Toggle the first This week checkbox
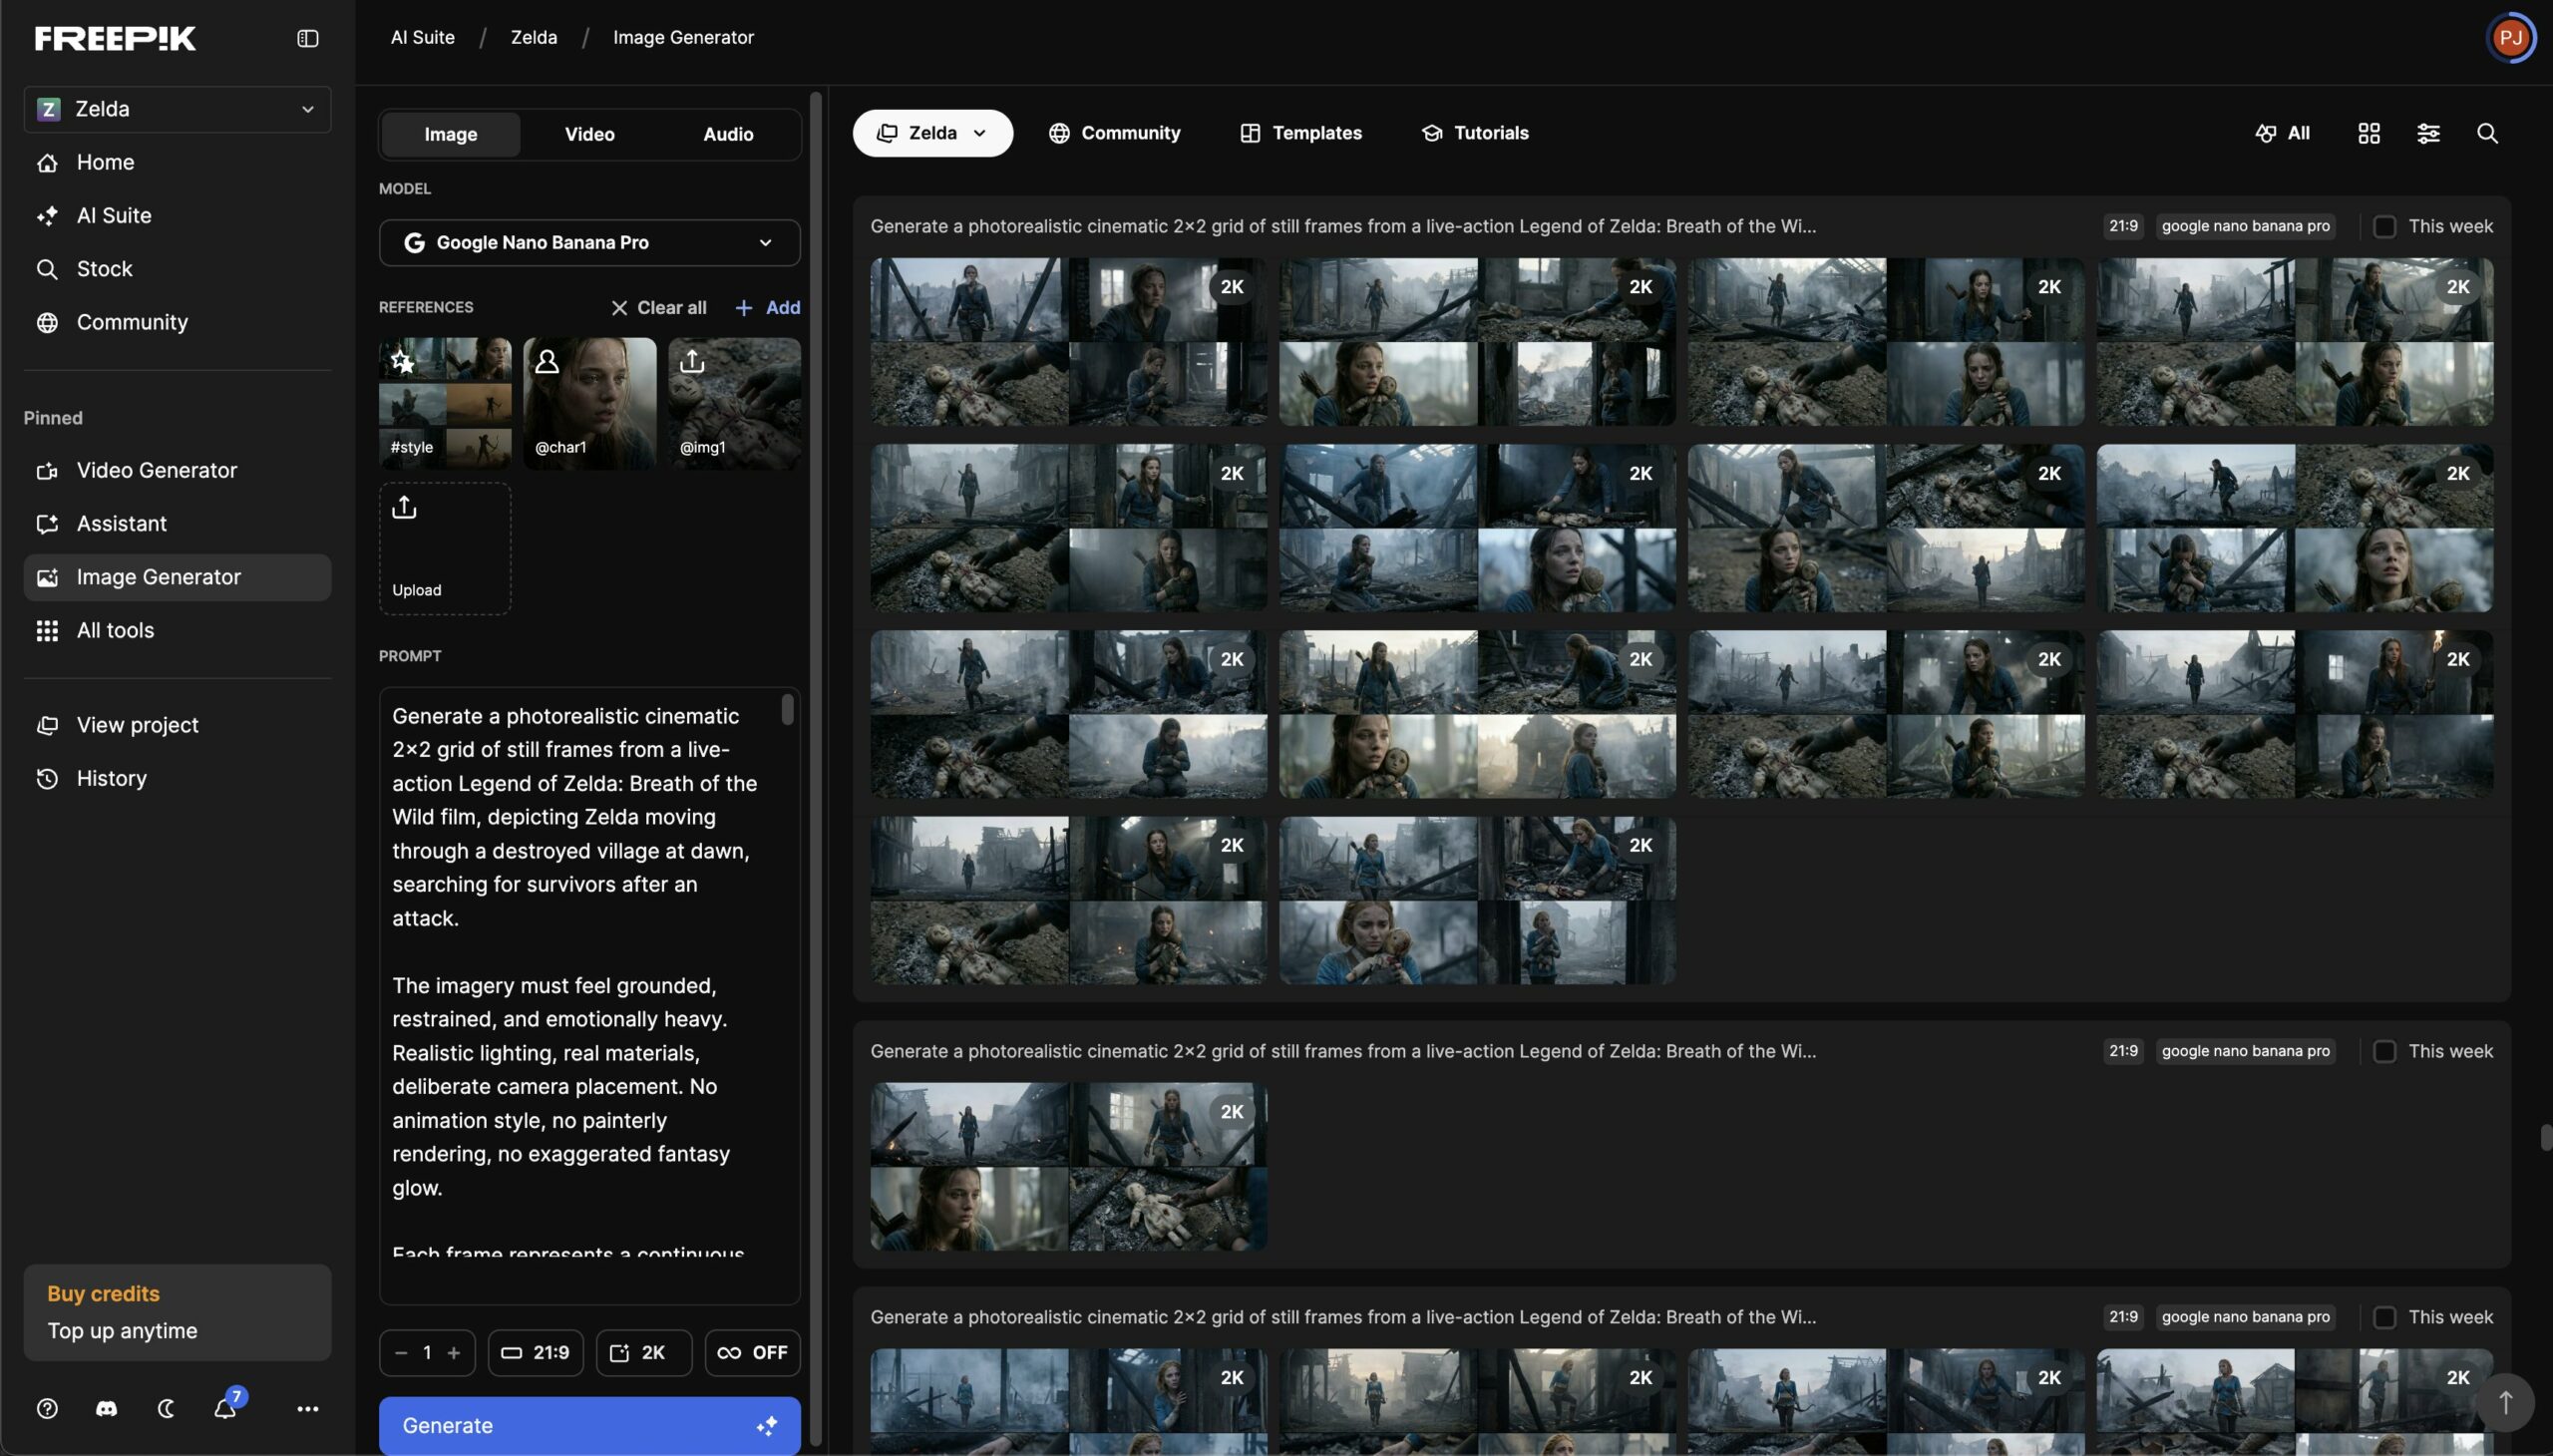Screen dimensions: 2553x1456 [x=2384, y=226]
